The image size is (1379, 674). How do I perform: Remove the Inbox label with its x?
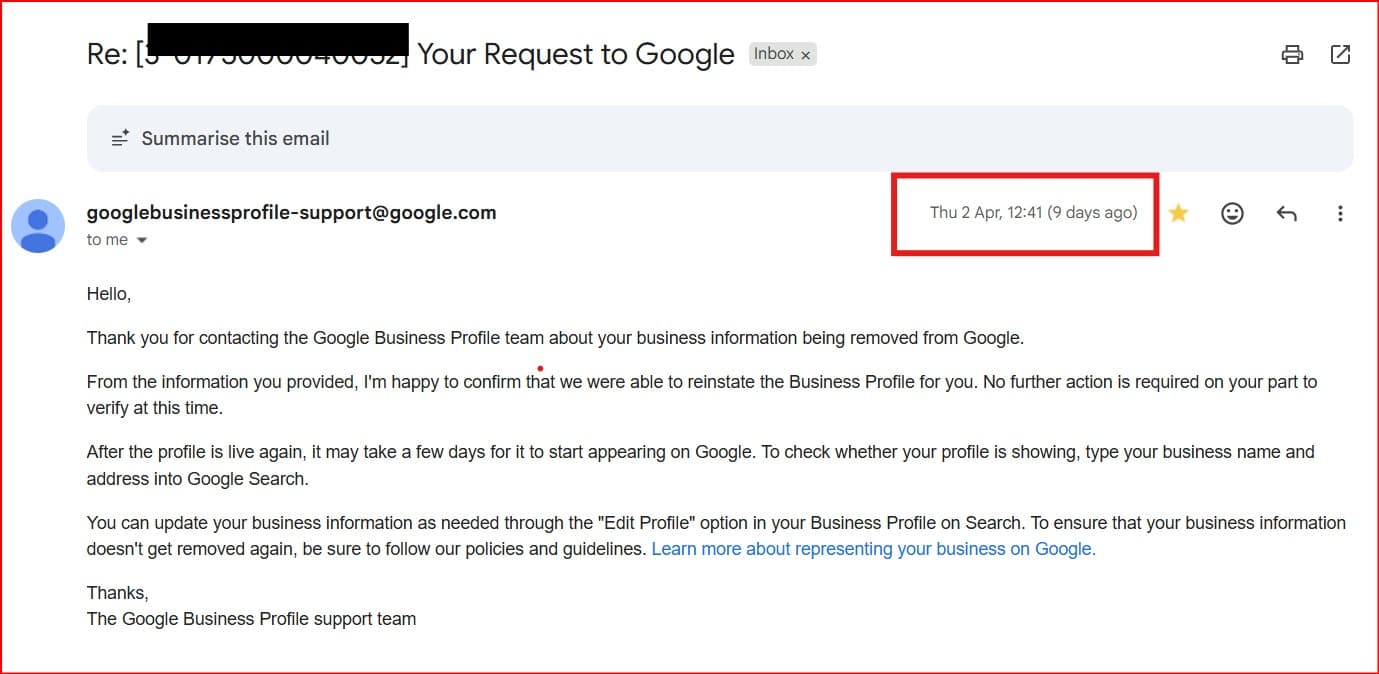click(806, 55)
